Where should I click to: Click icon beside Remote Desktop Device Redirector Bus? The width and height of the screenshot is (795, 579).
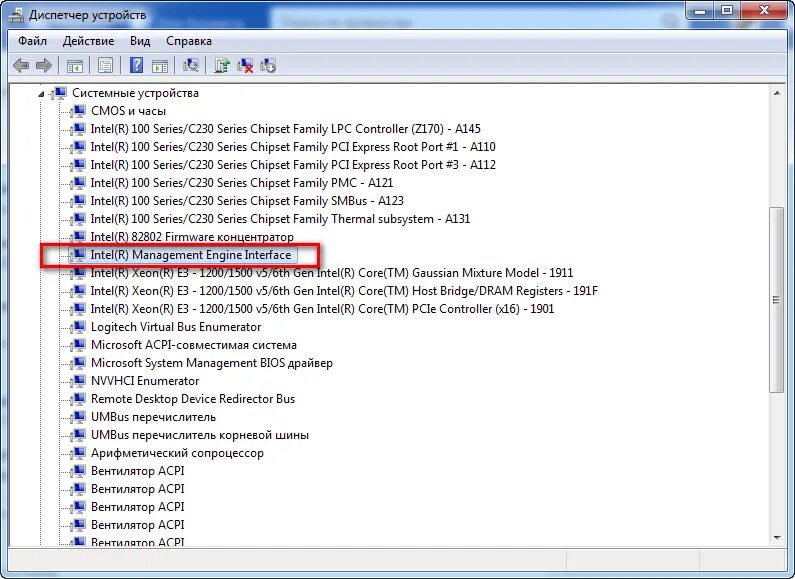[x=79, y=399]
